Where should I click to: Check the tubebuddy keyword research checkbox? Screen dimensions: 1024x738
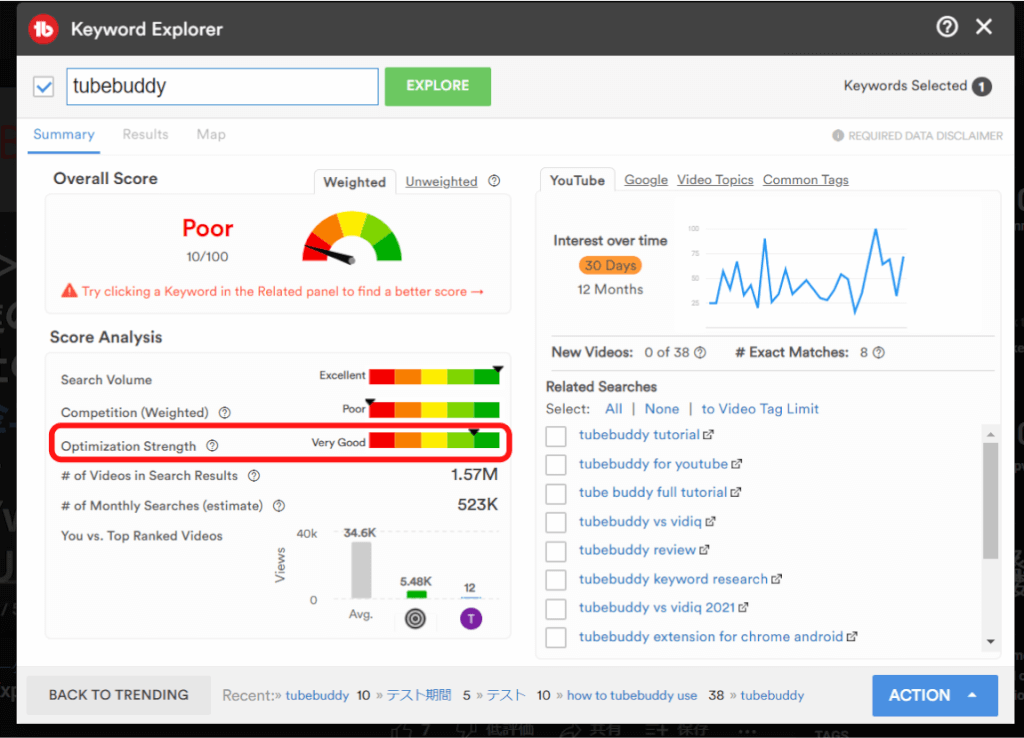click(x=556, y=579)
